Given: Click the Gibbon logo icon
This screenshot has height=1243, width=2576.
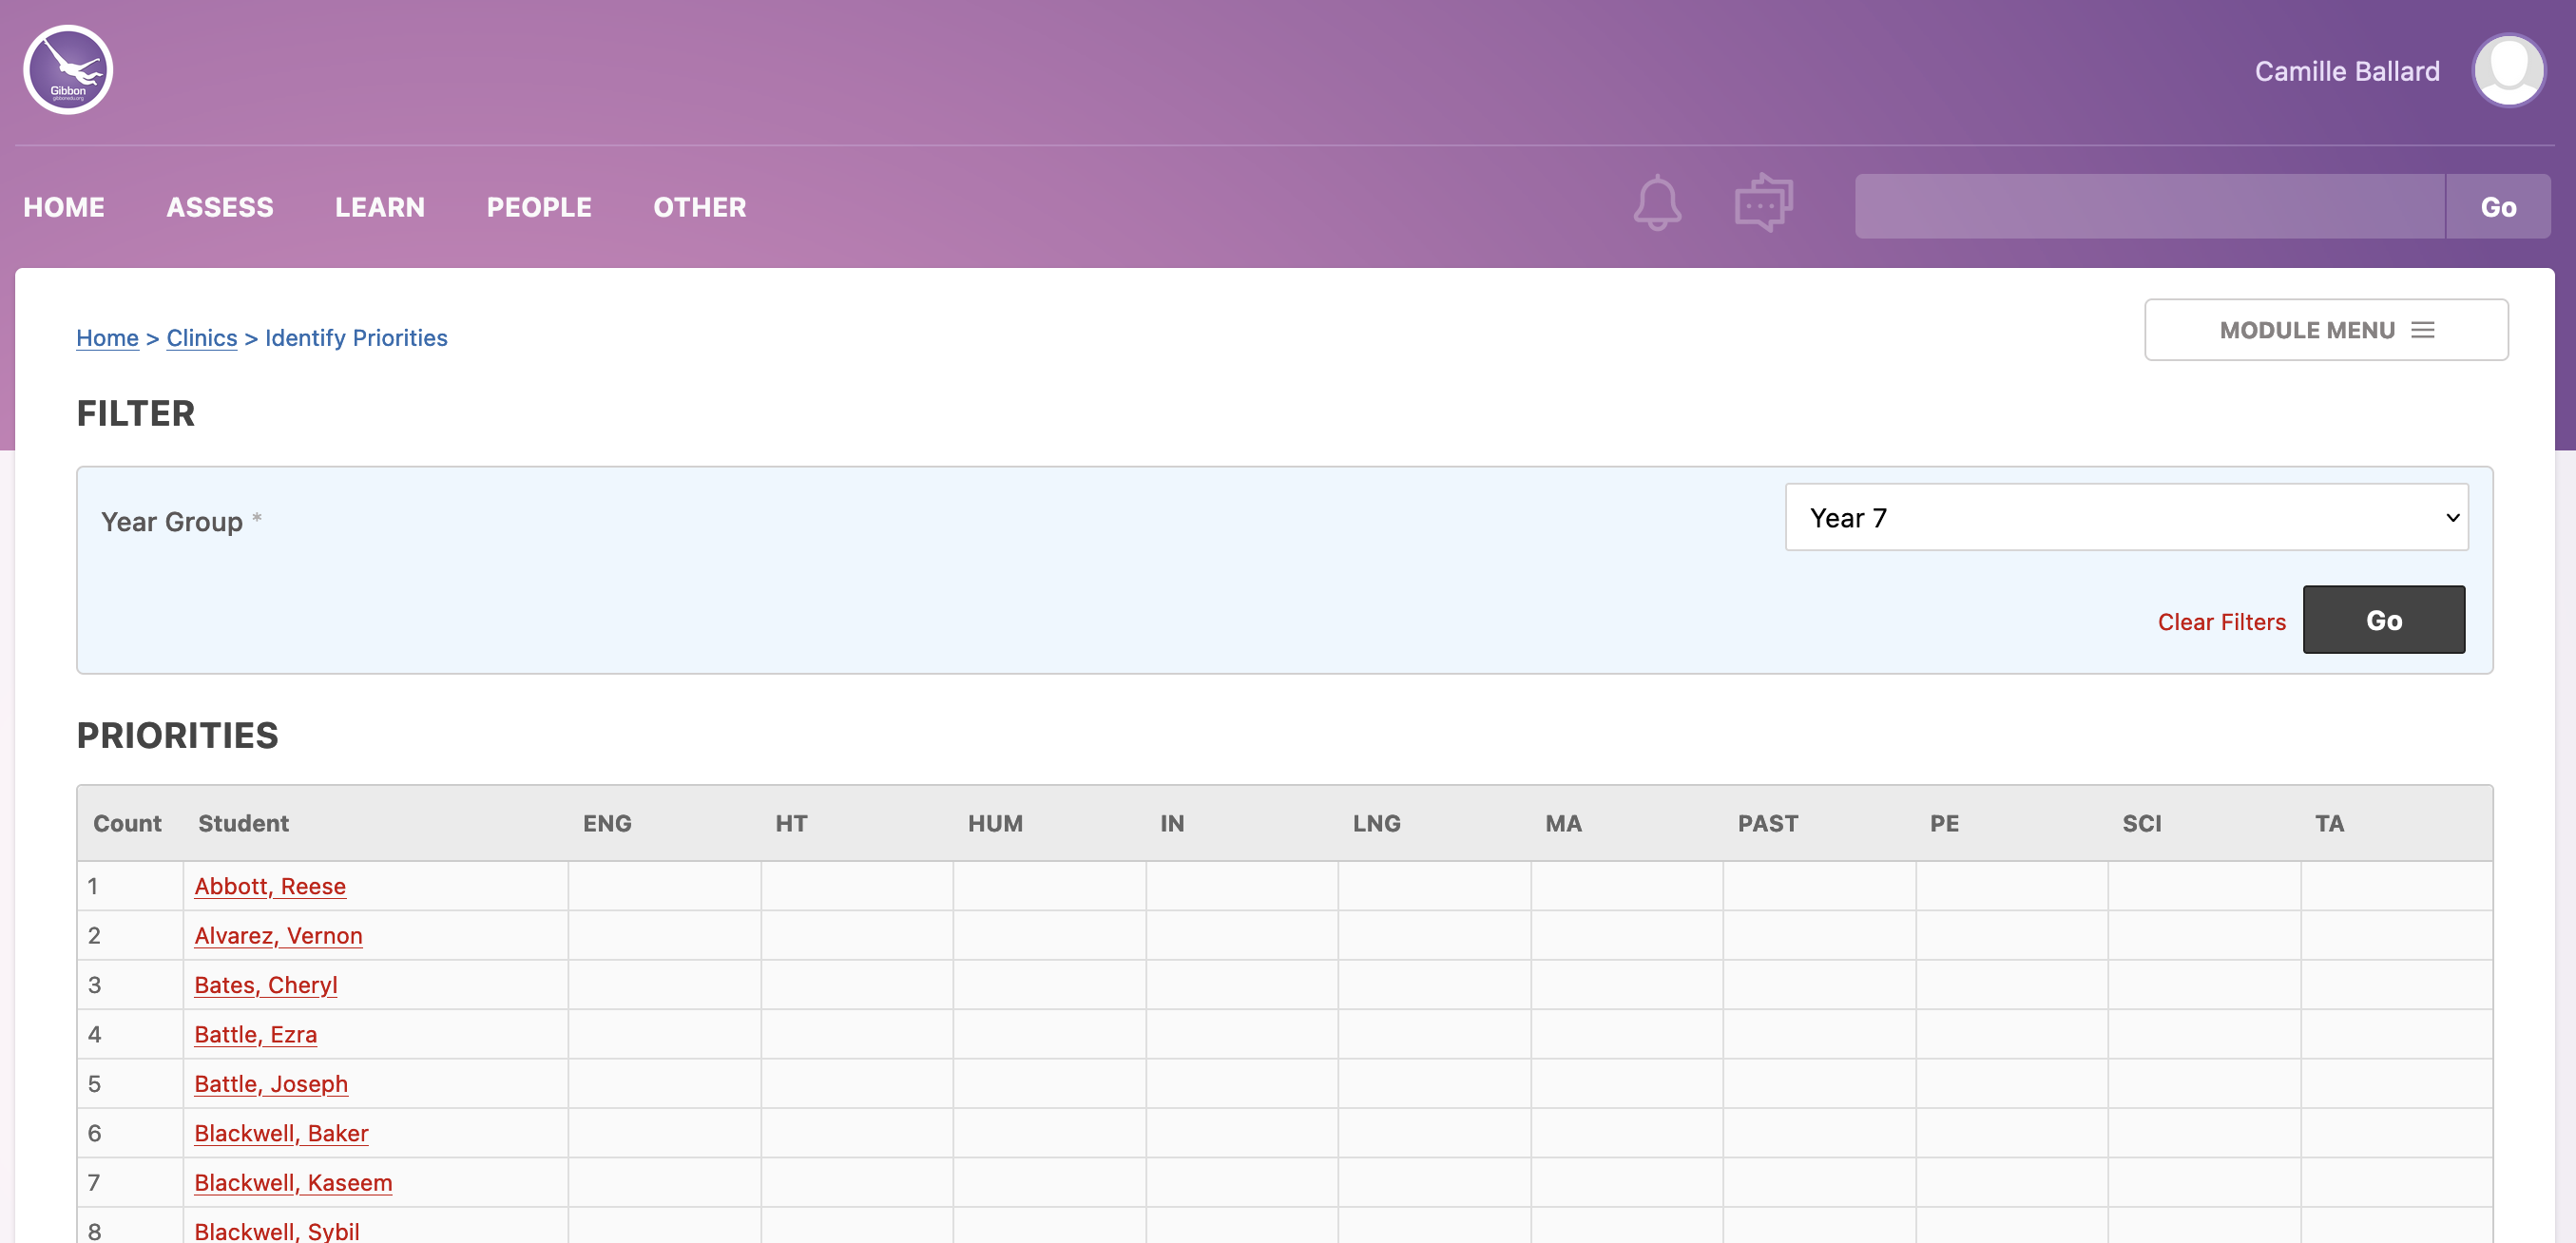Looking at the screenshot, I should tap(68, 70).
